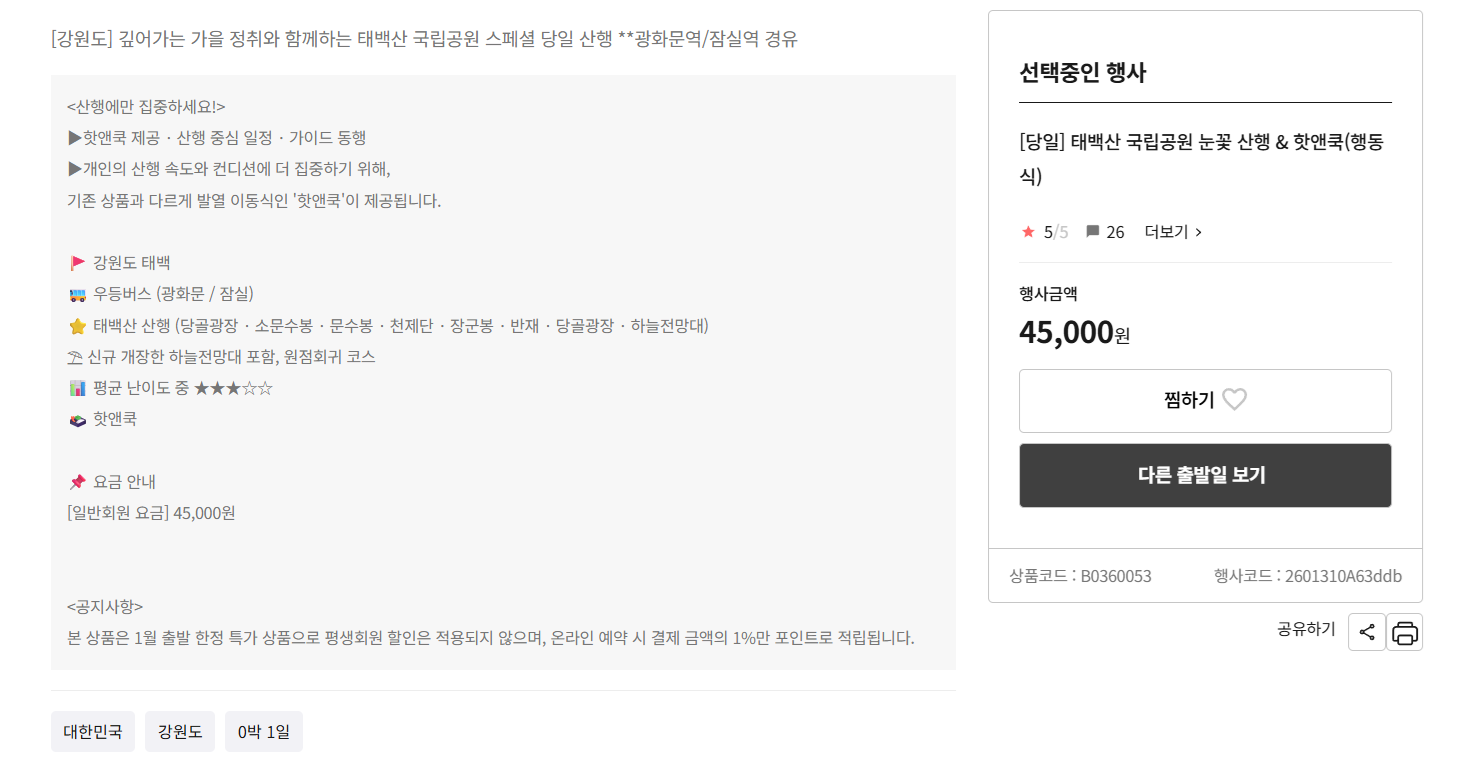The width and height of the screenshot is (1464, 760).
Task: Click the review count 26
Action: pos(1114,231)
